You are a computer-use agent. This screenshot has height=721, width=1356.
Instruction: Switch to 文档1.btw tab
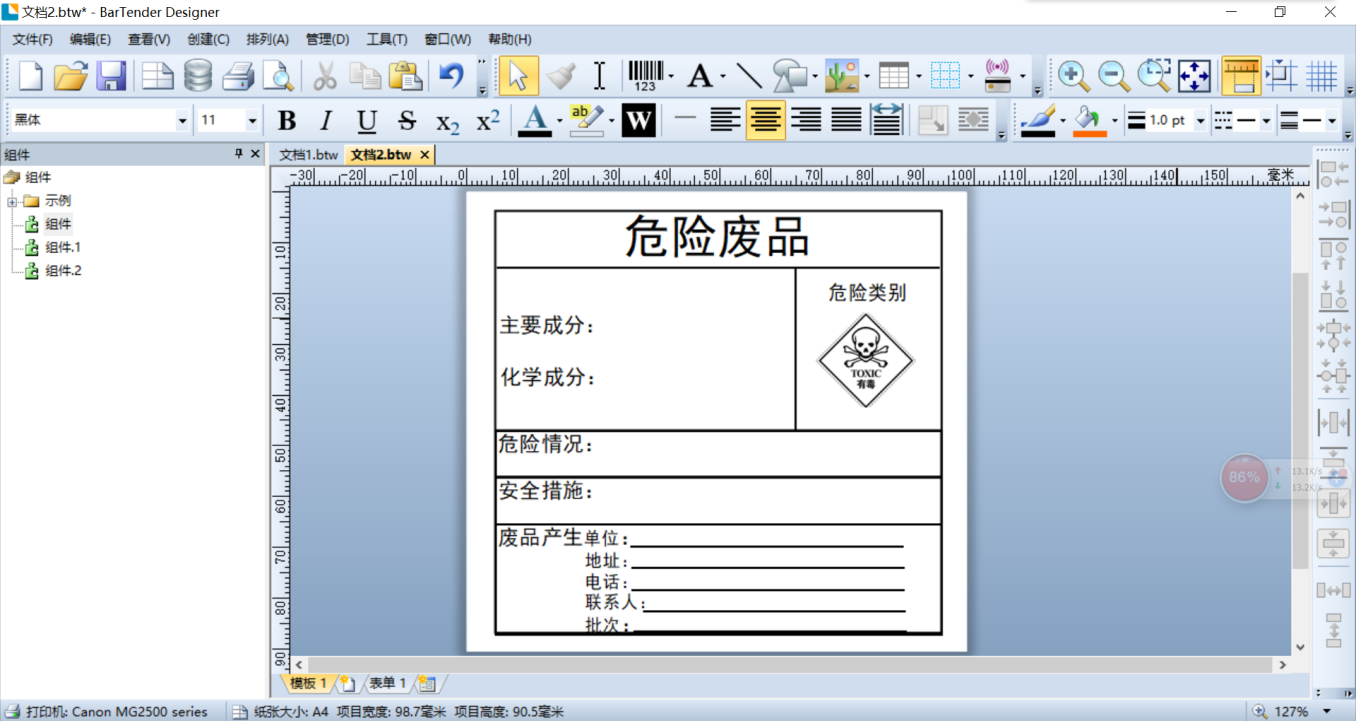308,154
